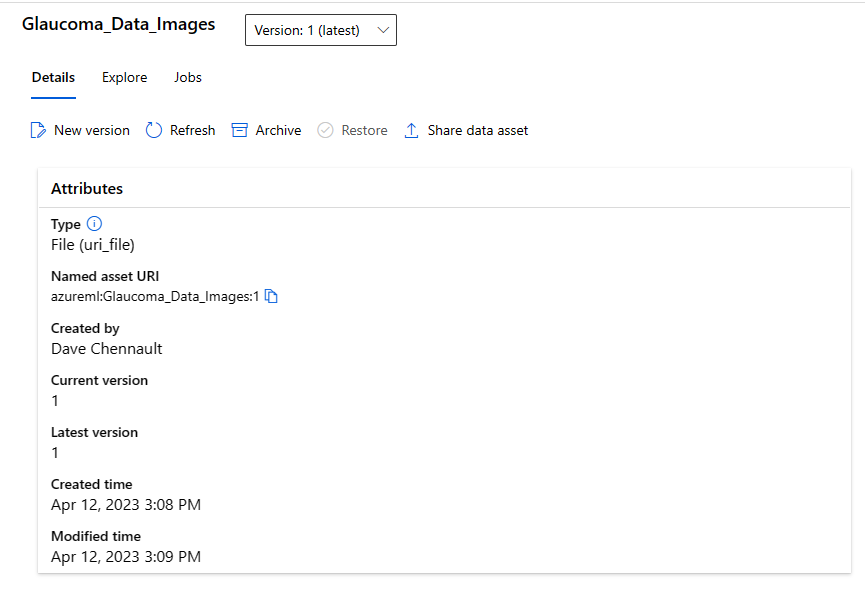The height and width of the screenshot is (609, 865).
Task: Open the Version: 1 (latest) dropdown
Action: click(320, 30)
